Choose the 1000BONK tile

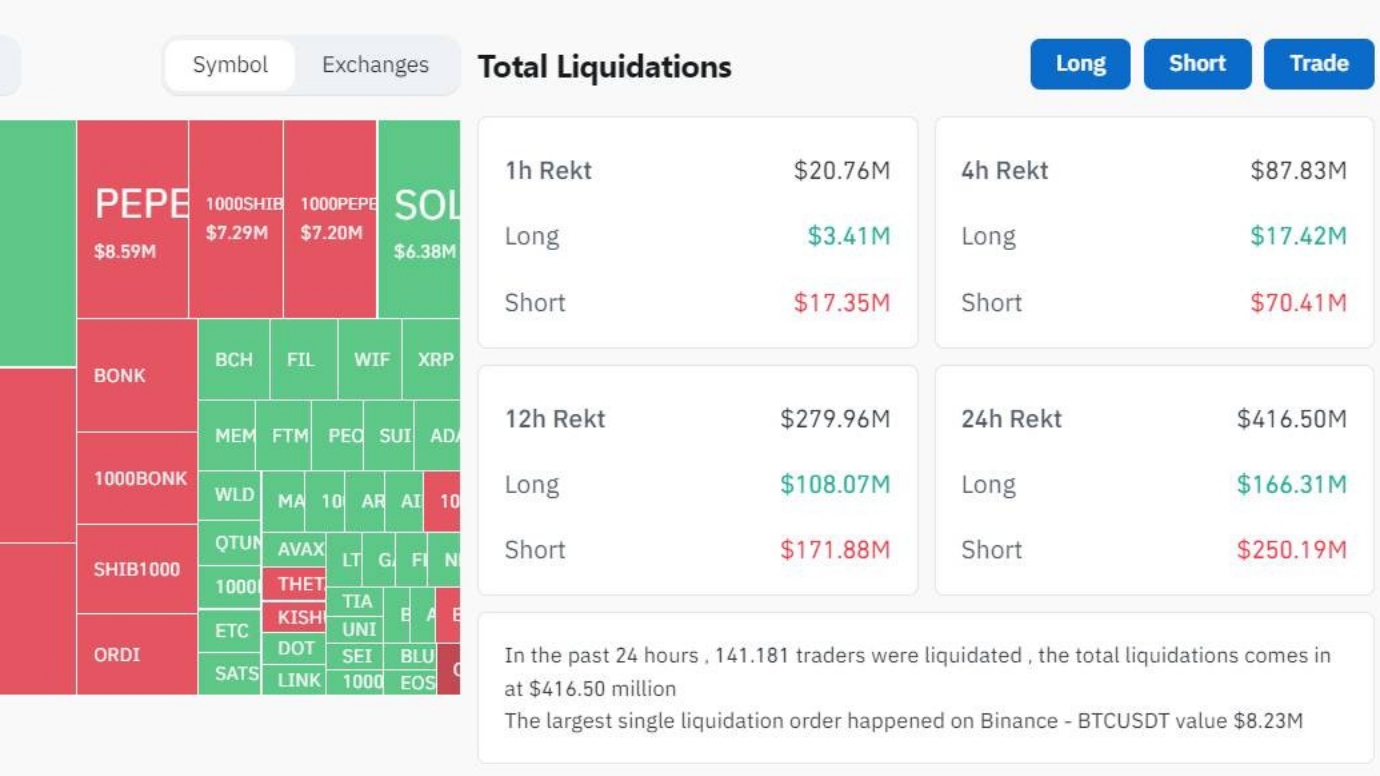click(137, 478)
